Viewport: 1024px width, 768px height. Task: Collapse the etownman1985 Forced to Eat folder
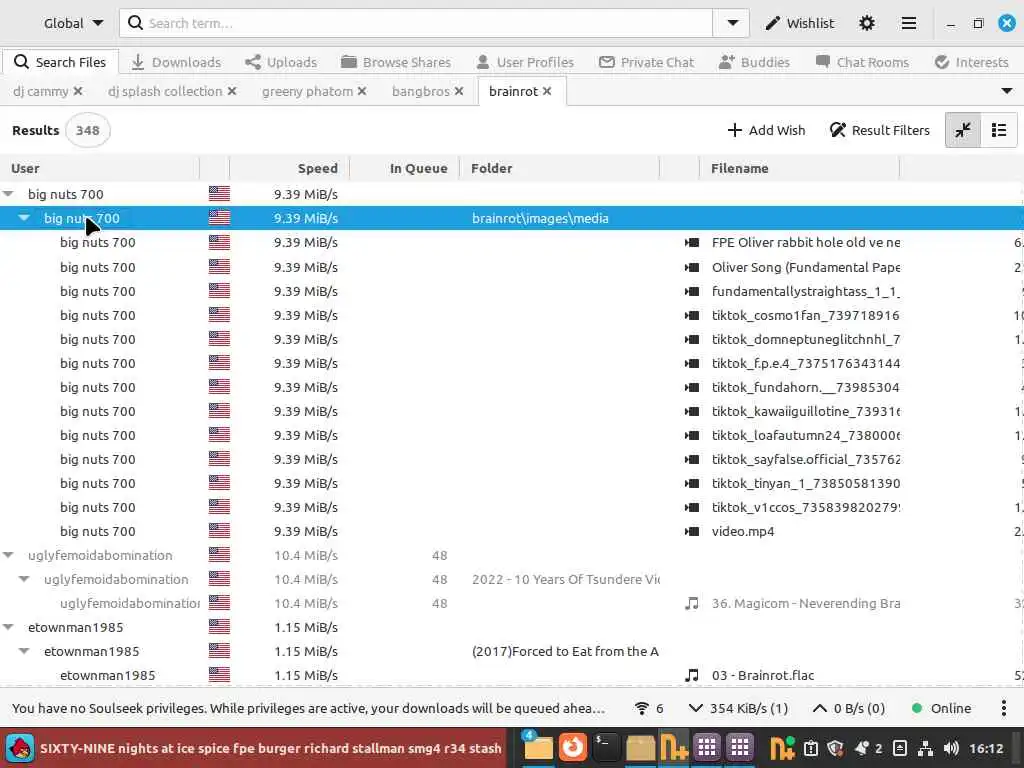[x=24, y=651]
